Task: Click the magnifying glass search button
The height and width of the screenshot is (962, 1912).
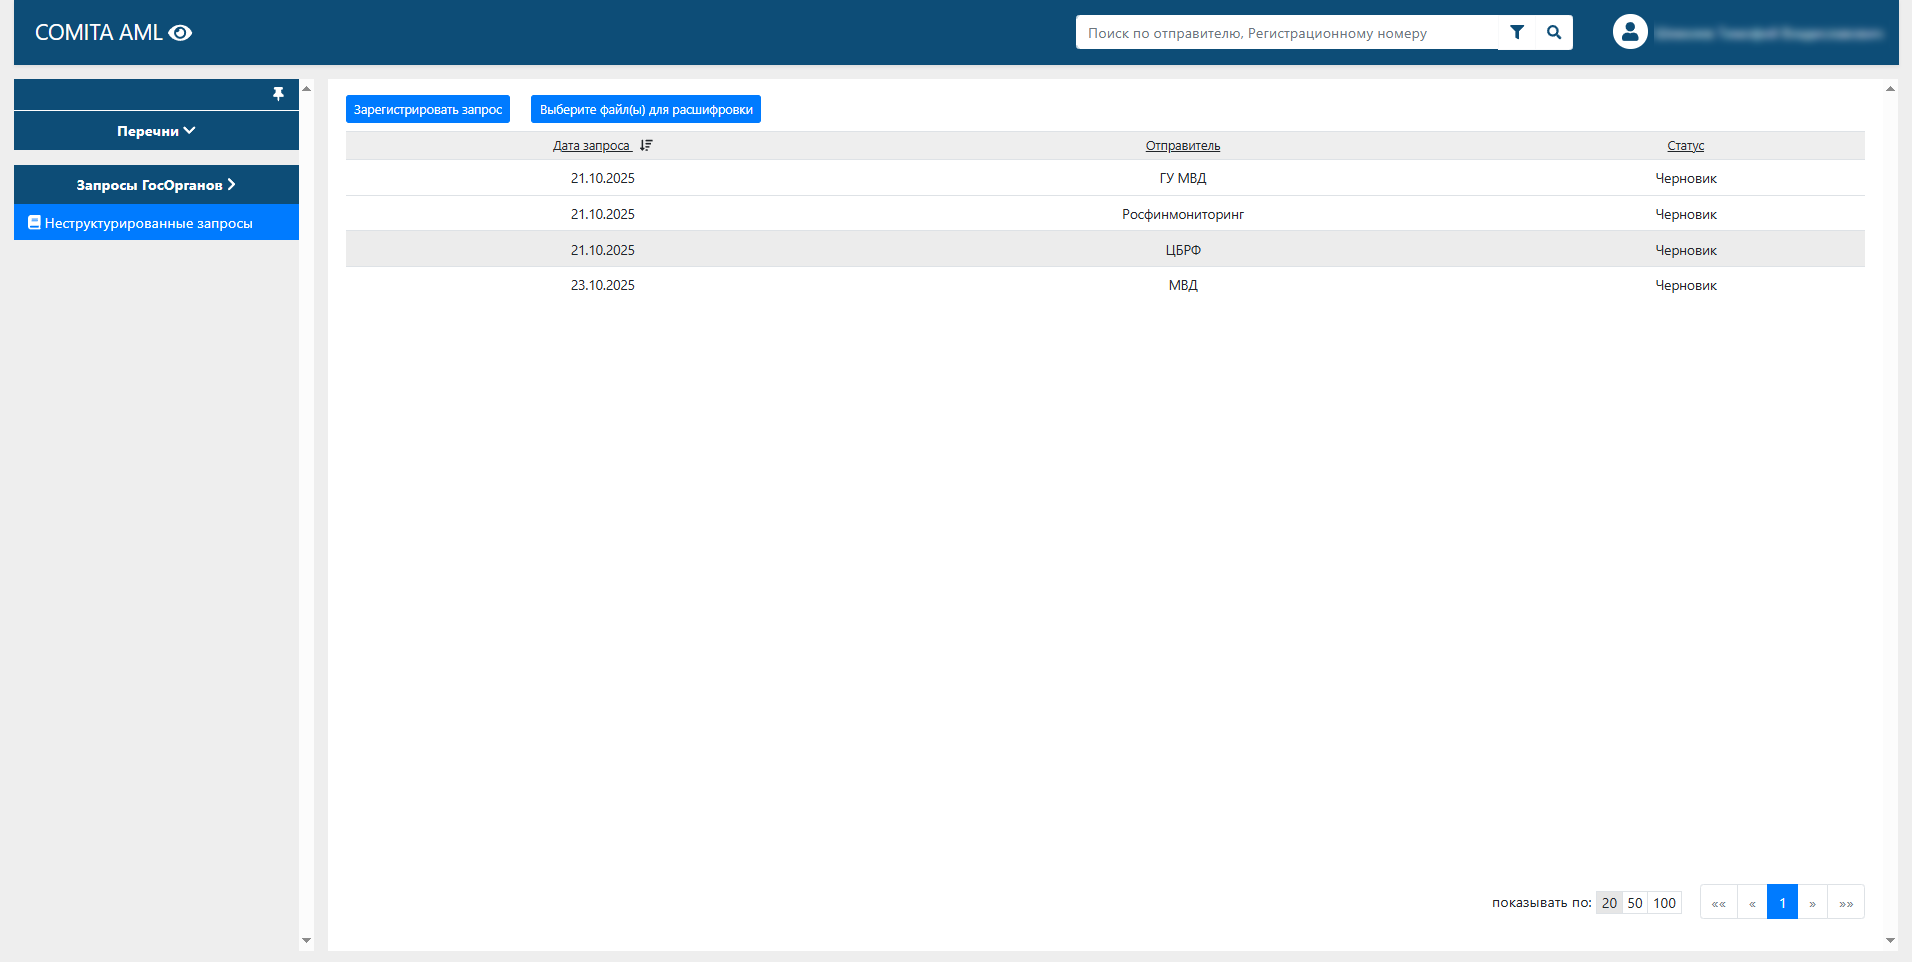Action: click(1554, 32)
